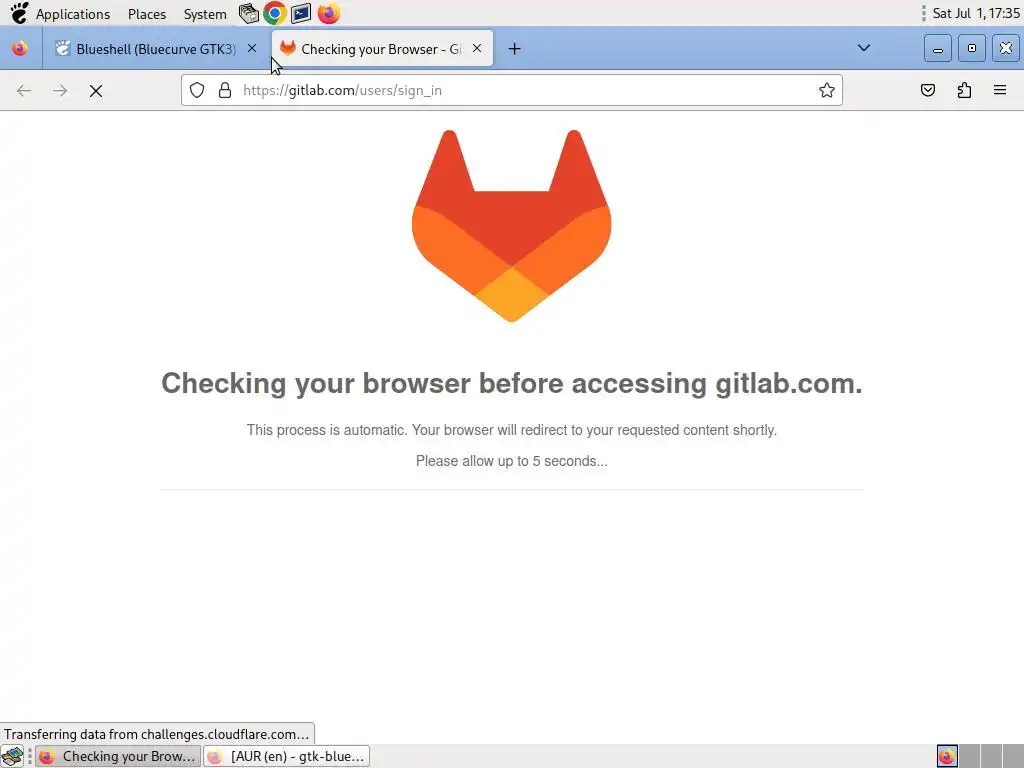This screenshot has width=1024, height=768.
Task: Bookmark this page with the star icon
Action: pos(827,90)
